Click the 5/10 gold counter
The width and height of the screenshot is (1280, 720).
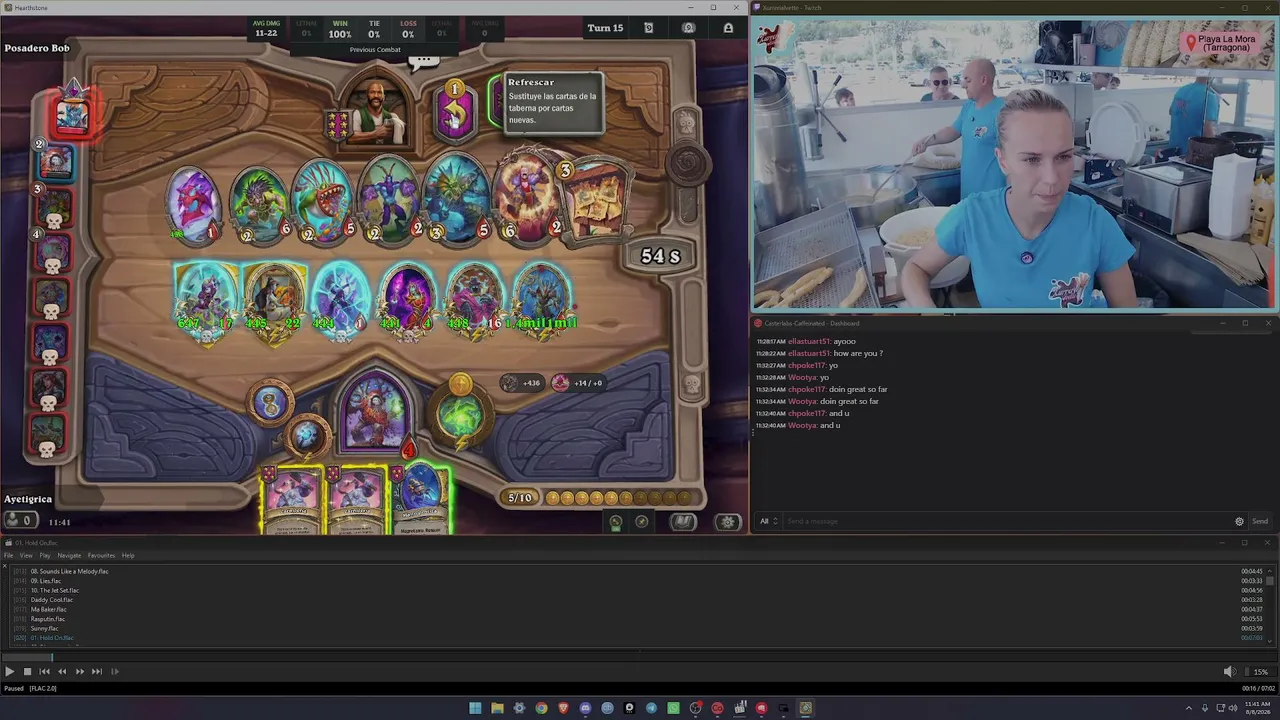pos(520,497)
